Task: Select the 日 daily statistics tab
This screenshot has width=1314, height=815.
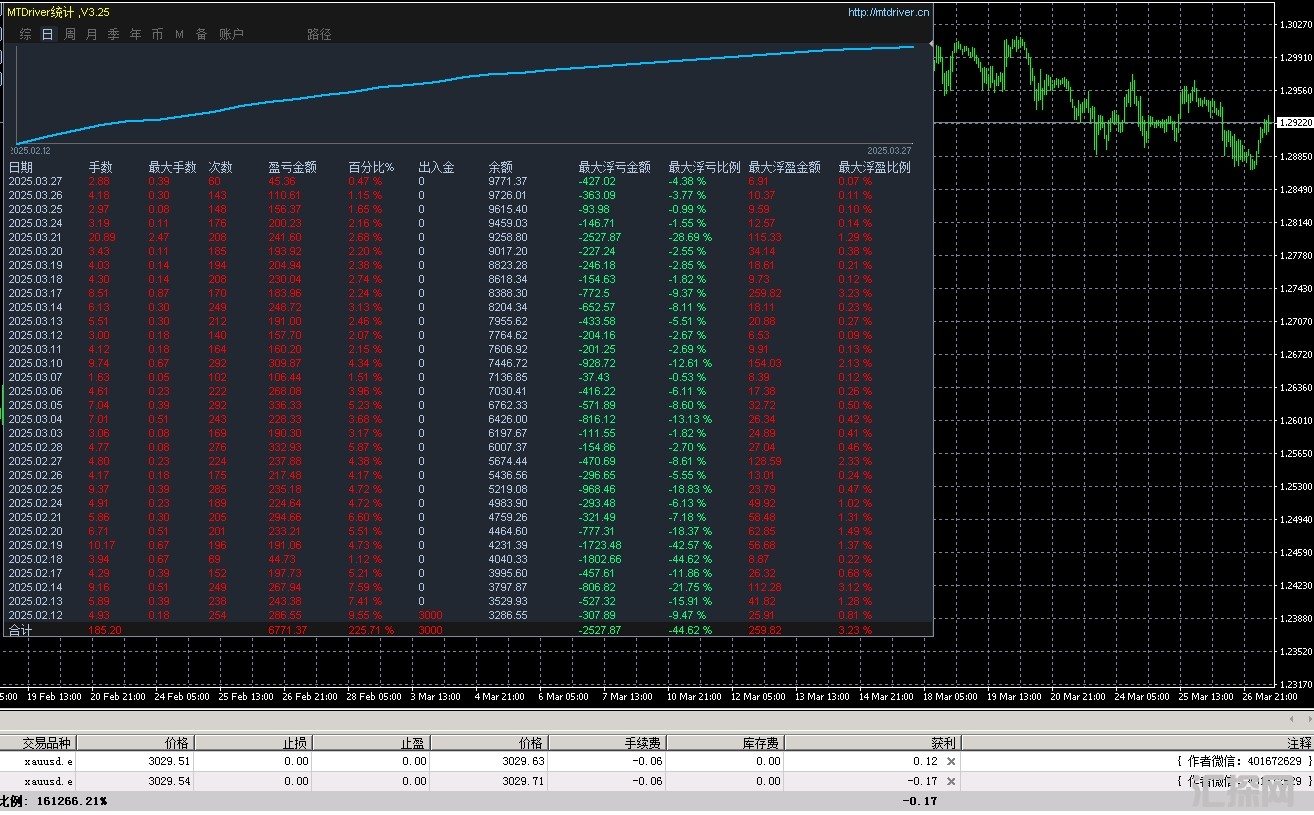Action: pos(47,34)
